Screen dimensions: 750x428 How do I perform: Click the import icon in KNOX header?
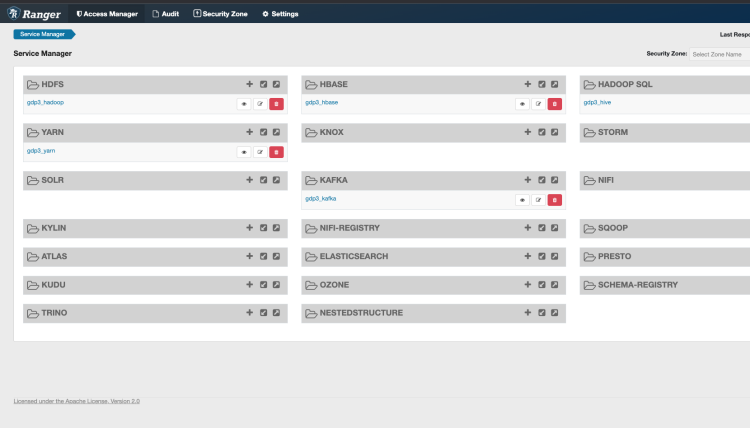point(541,132)
